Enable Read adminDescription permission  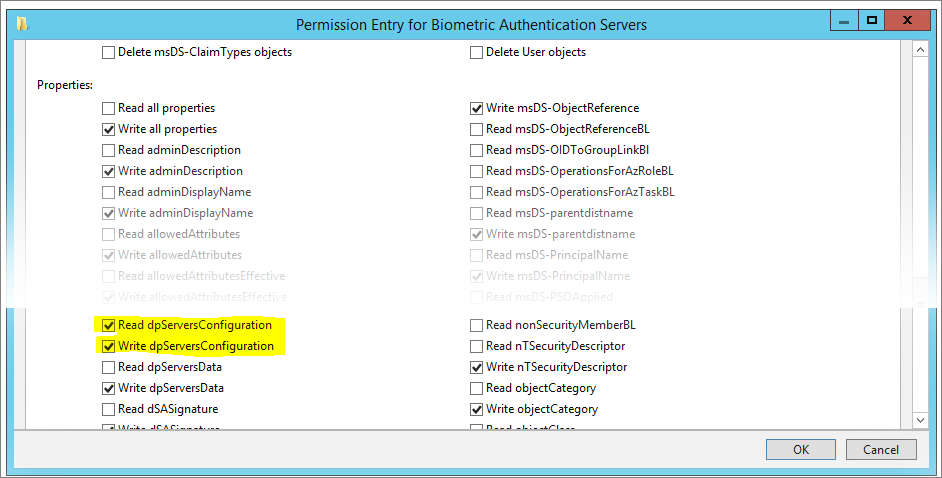[108, 150]
